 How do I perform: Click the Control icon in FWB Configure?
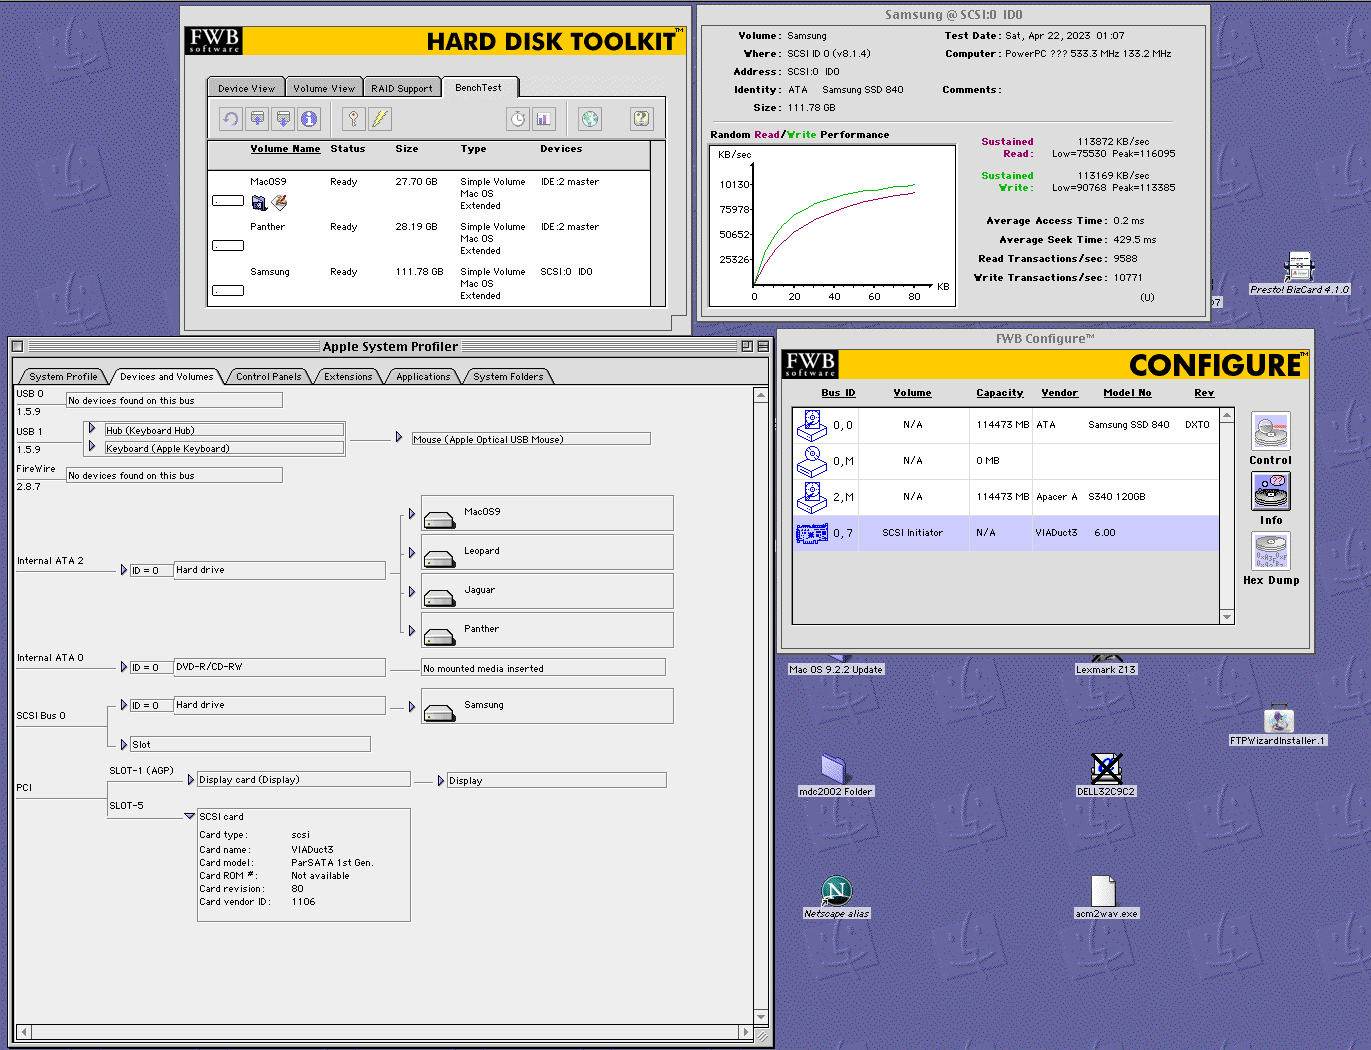point(1271,432)
